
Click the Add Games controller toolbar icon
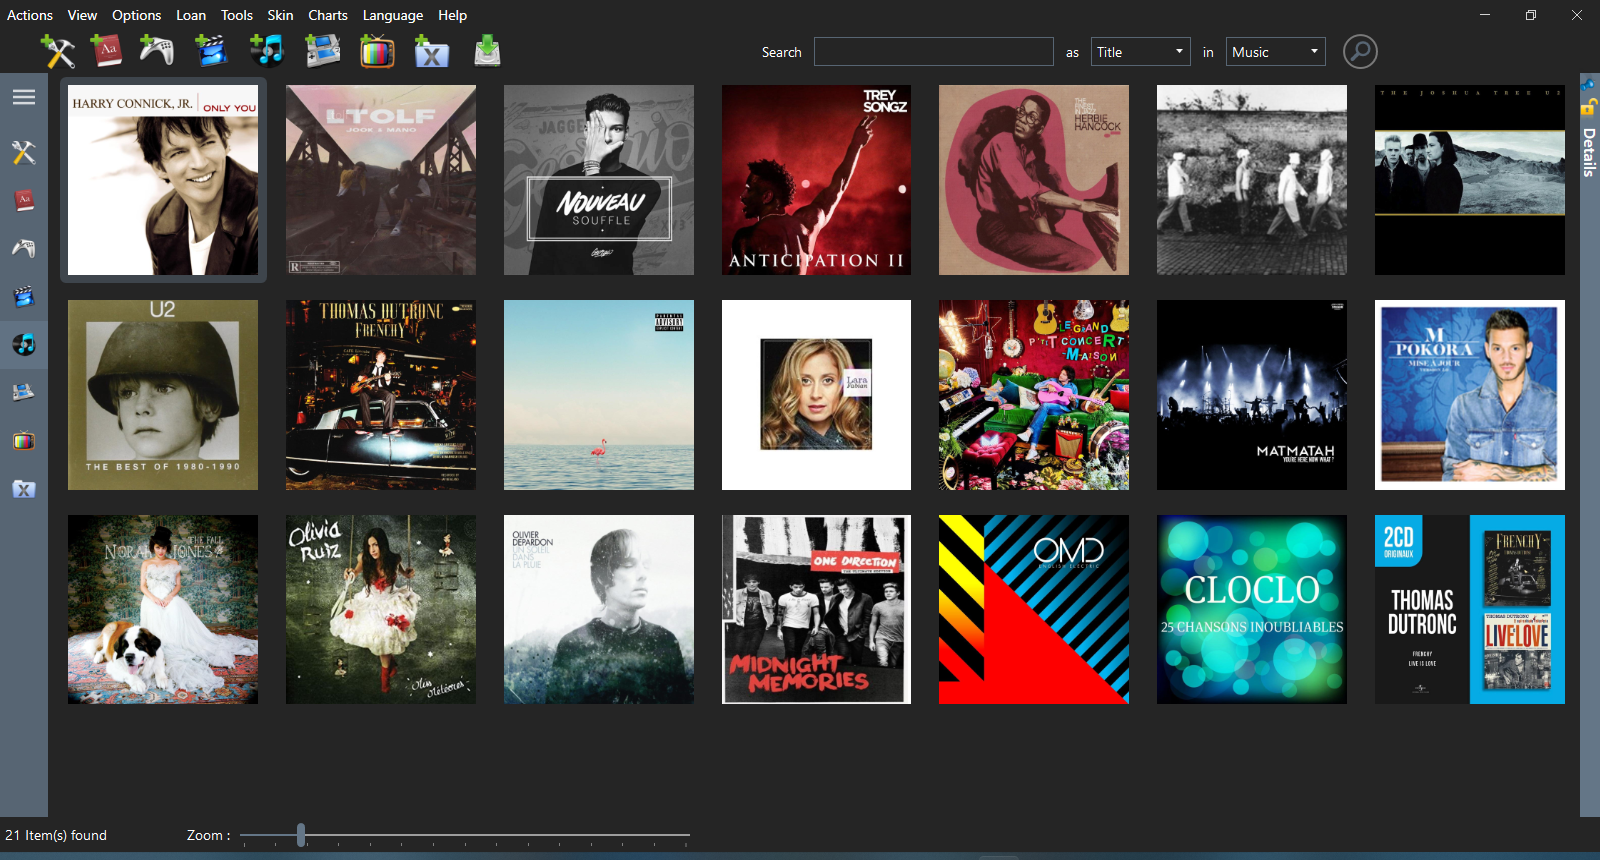click(156, 51)
